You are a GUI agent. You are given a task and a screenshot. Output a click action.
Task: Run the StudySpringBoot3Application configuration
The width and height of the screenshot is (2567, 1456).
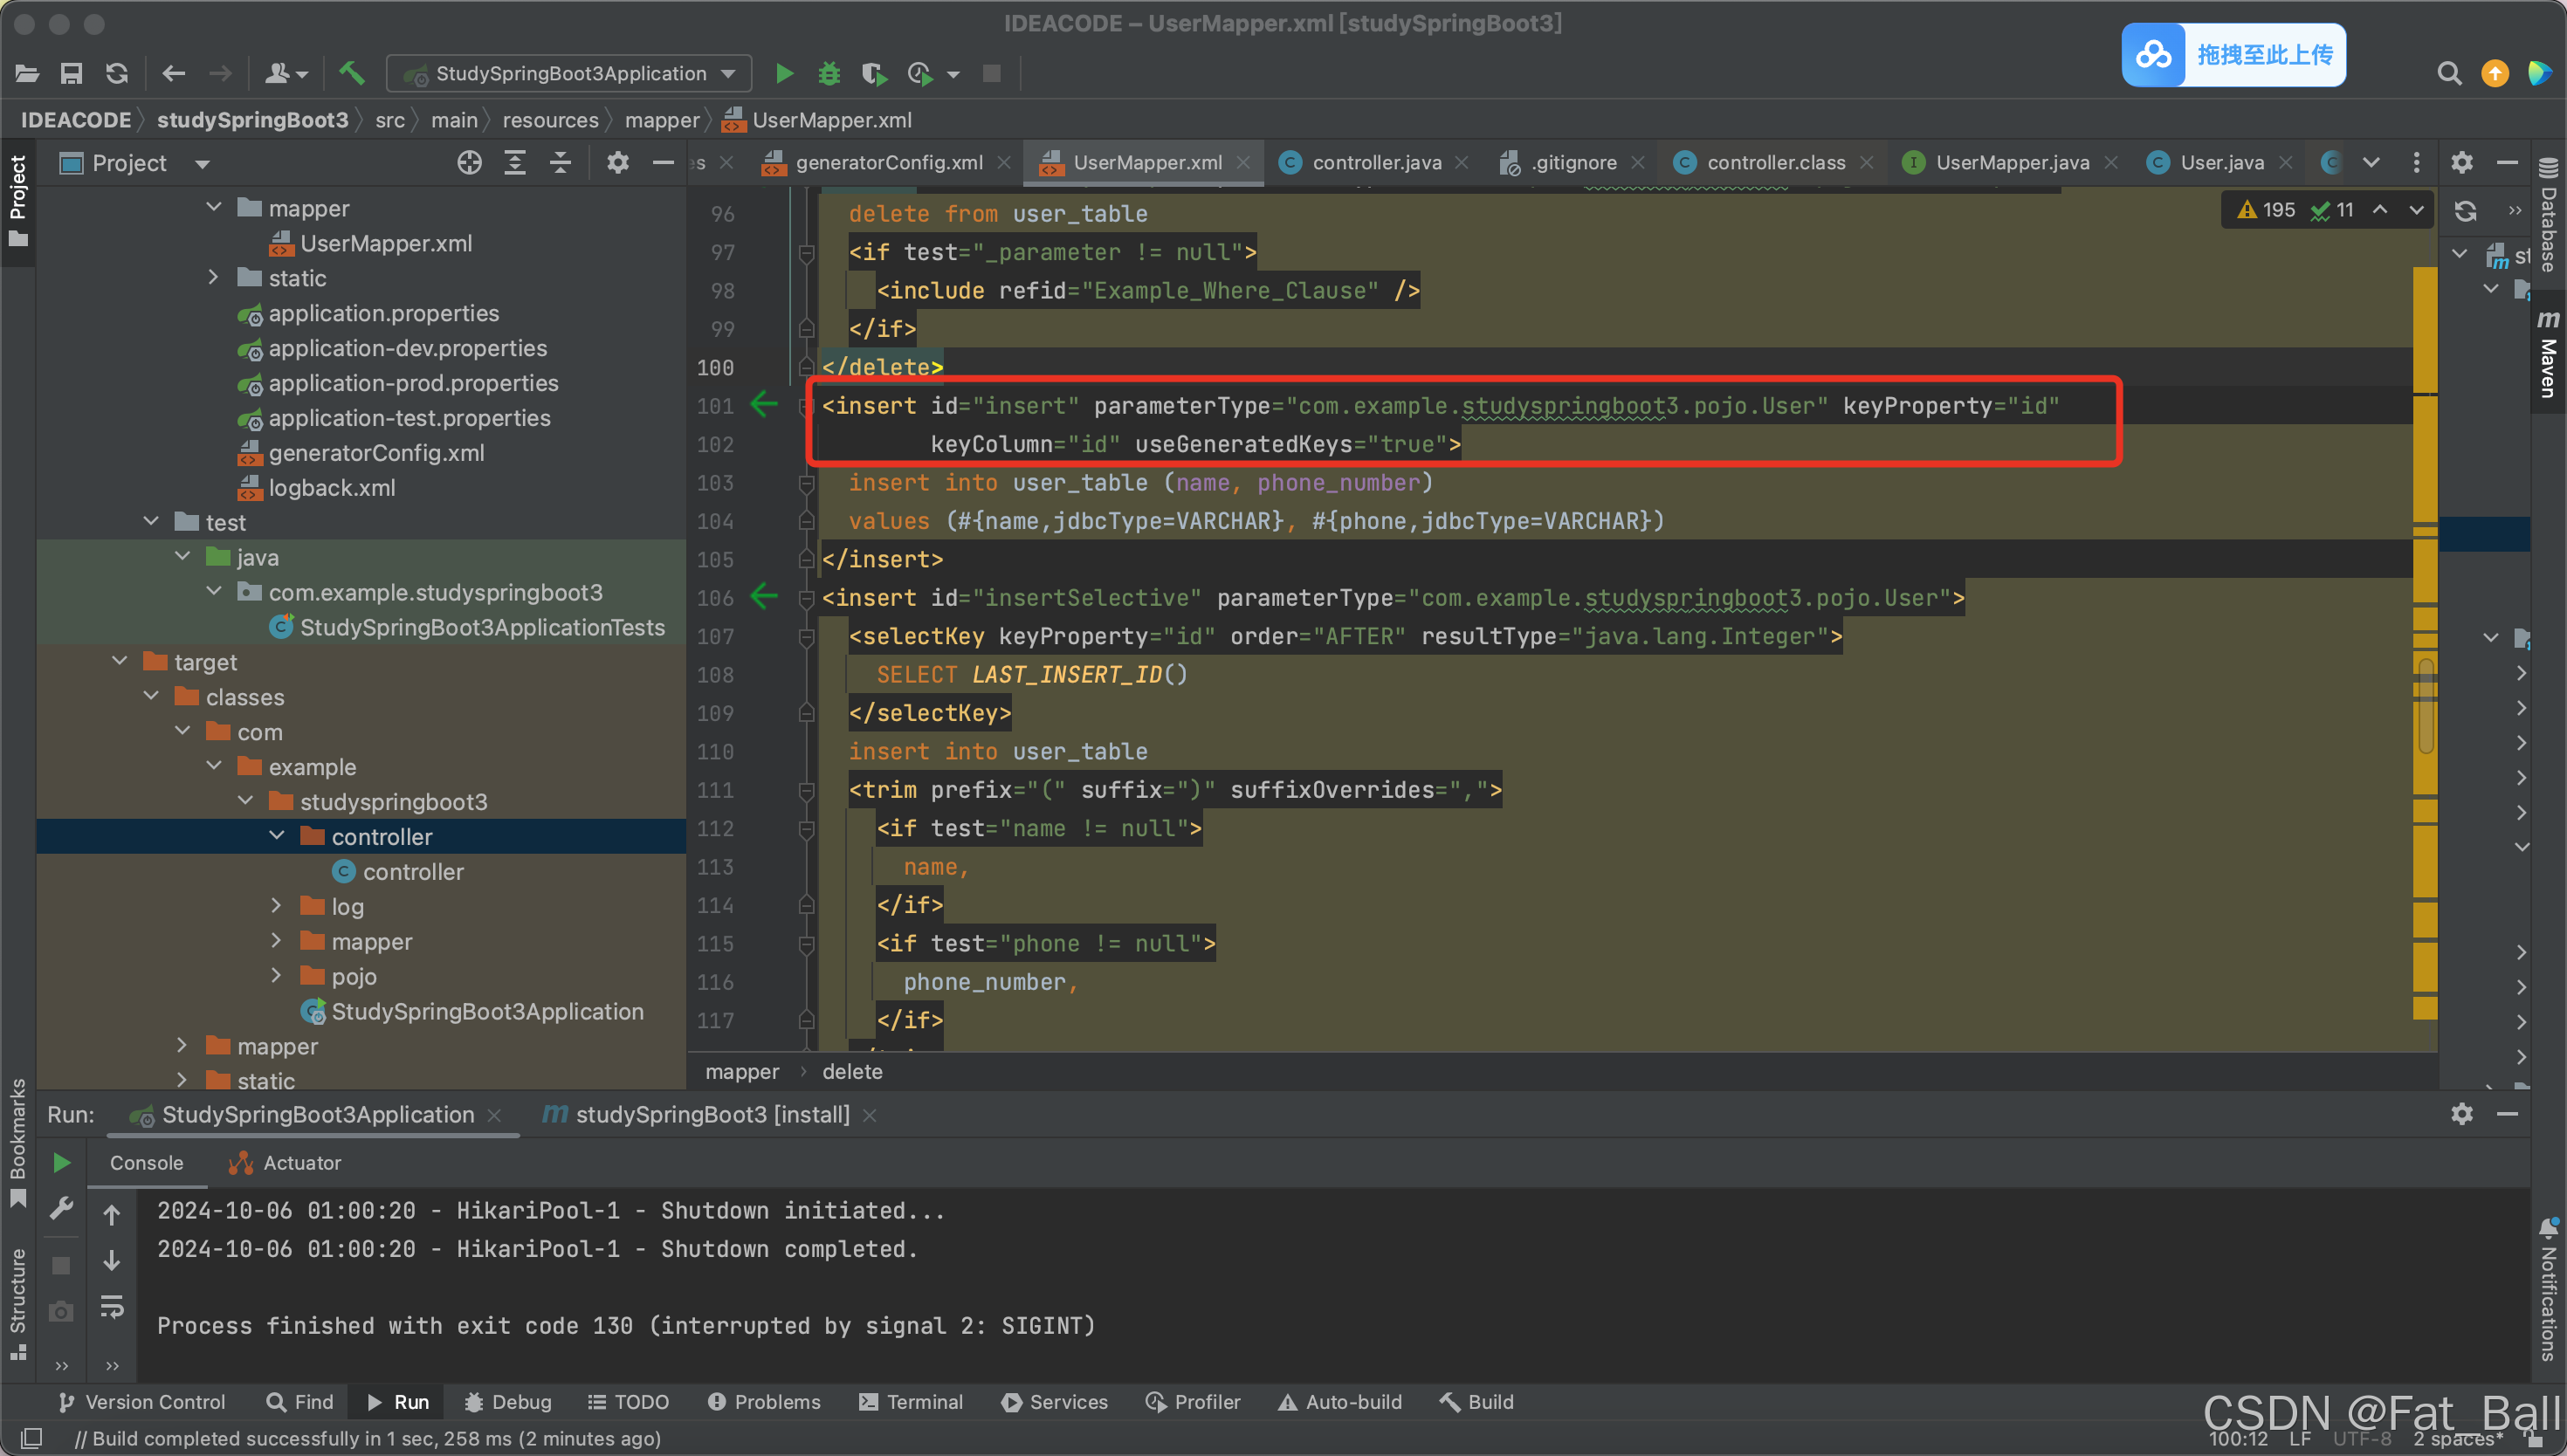(x=785, y=73)
